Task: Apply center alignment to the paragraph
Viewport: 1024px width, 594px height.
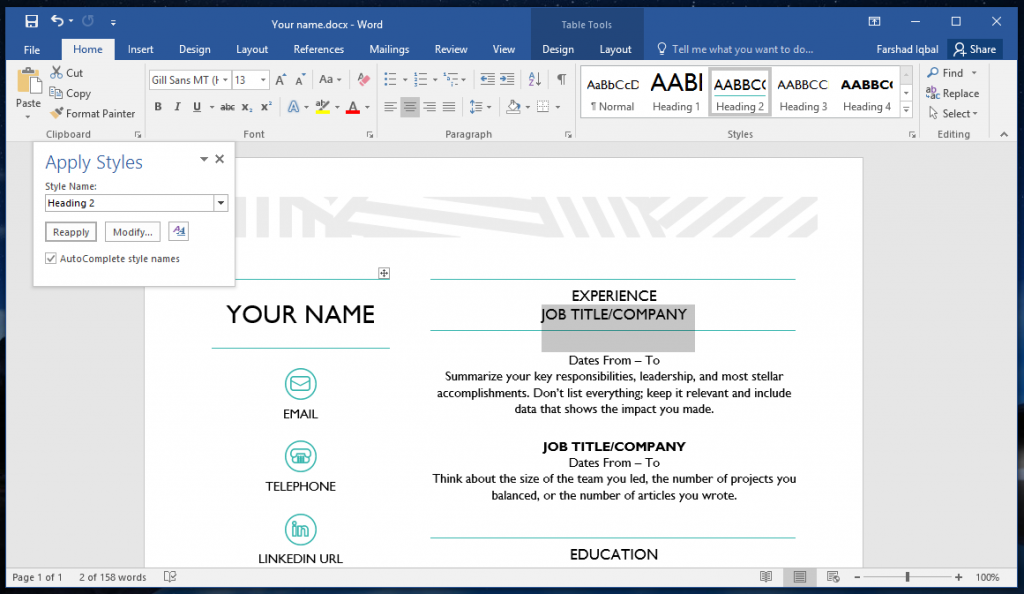Action: point(411,107)
